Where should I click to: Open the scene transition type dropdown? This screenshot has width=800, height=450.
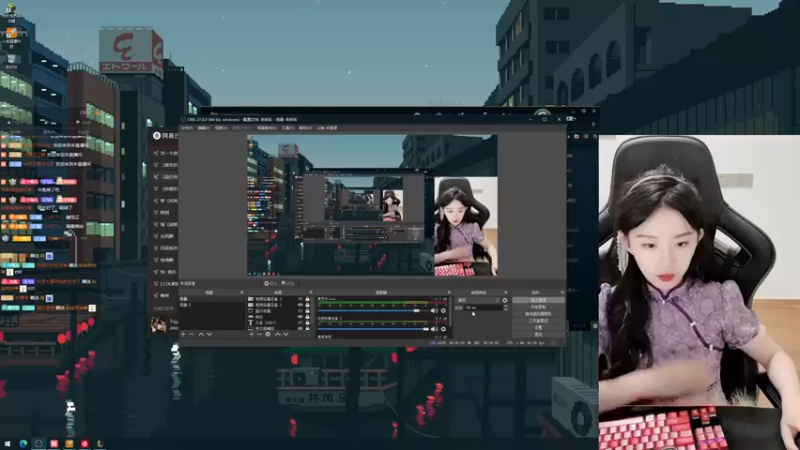478,300
